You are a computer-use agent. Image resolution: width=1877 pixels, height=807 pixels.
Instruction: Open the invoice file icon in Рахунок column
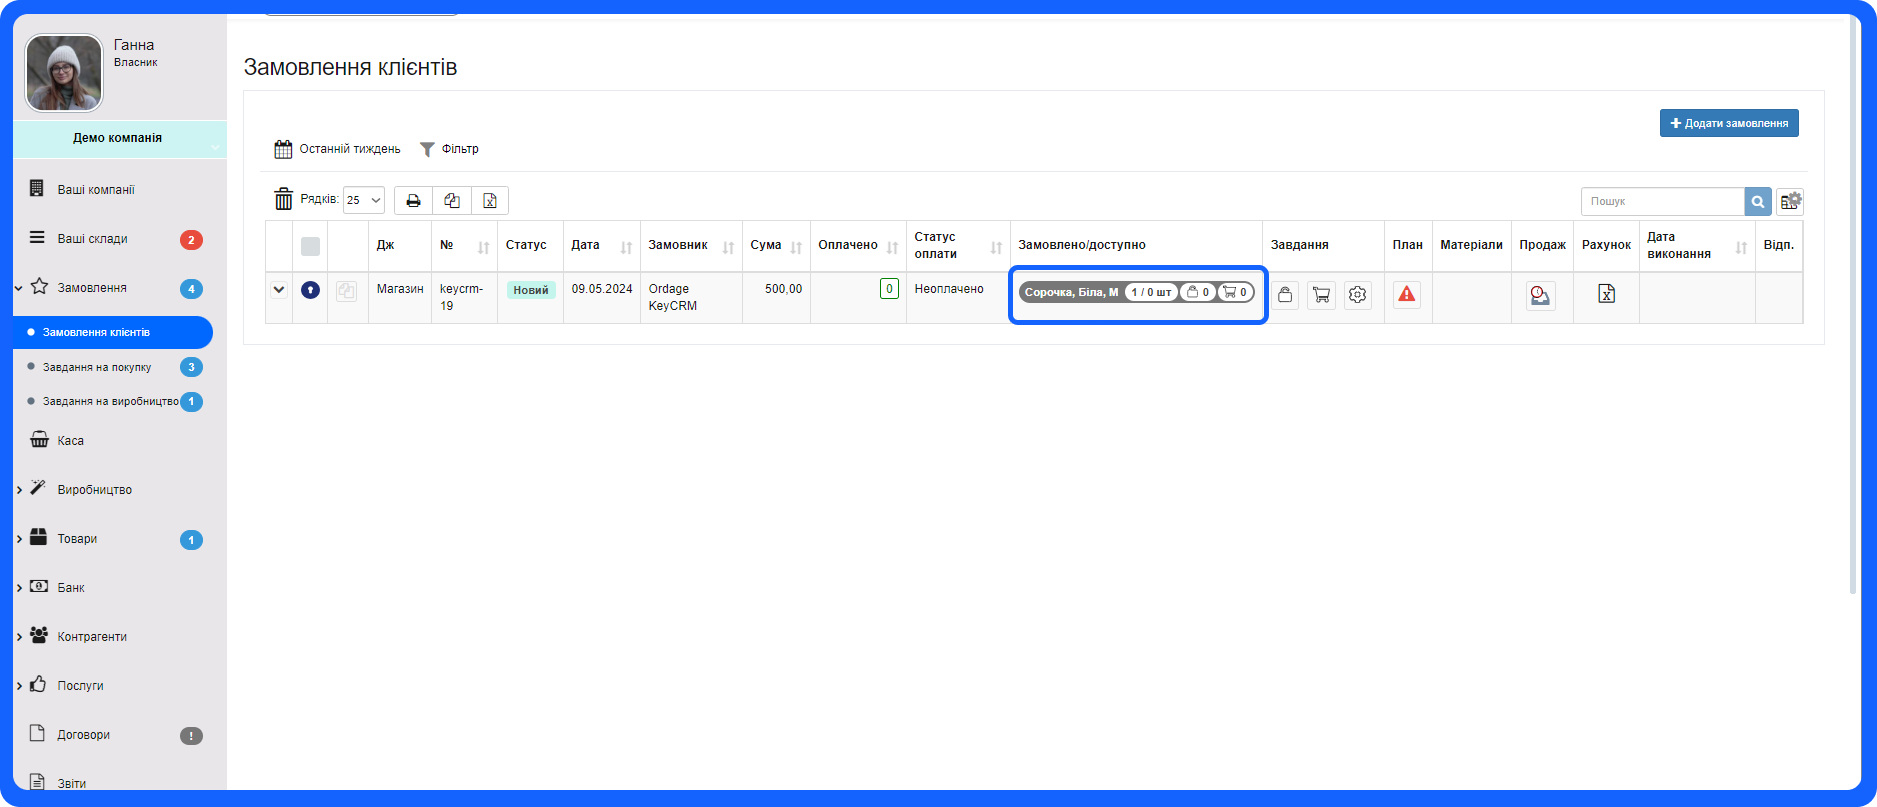click(1606, 294)
